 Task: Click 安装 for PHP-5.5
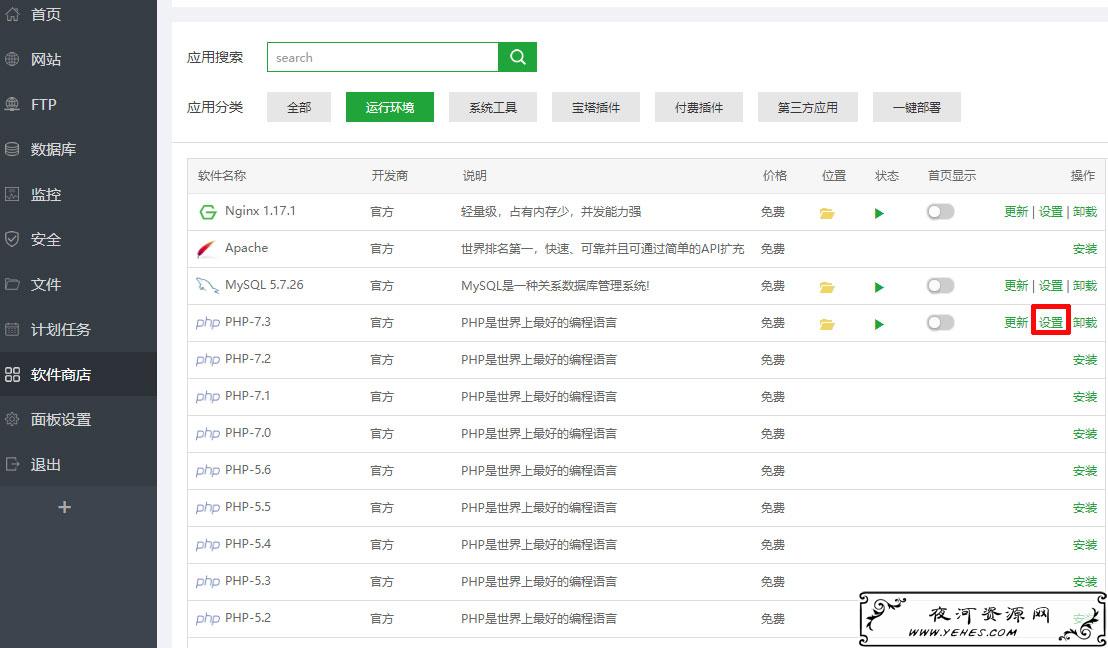click(x=1085, y=507)
